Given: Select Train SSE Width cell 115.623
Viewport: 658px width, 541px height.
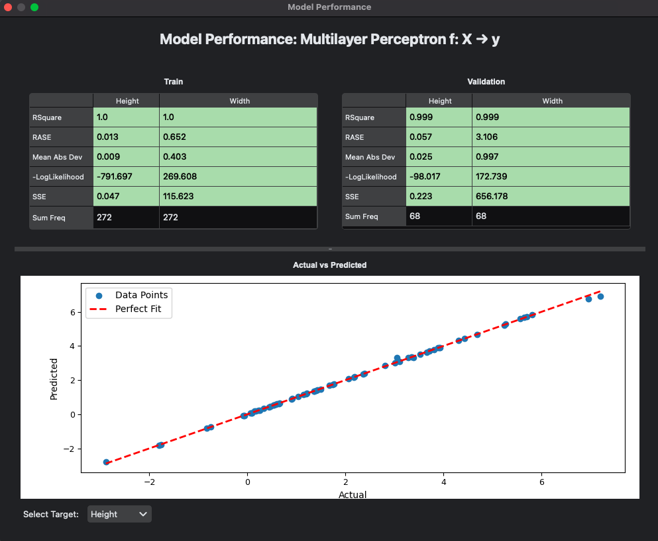Looking at the screenshot, I should pos(238,197).
